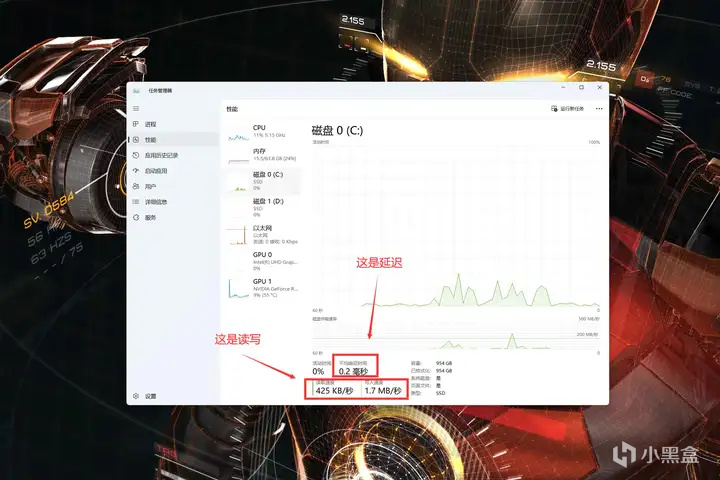
Task: Select the Performance (性能) sidebar icon
Action: (136, 140)
